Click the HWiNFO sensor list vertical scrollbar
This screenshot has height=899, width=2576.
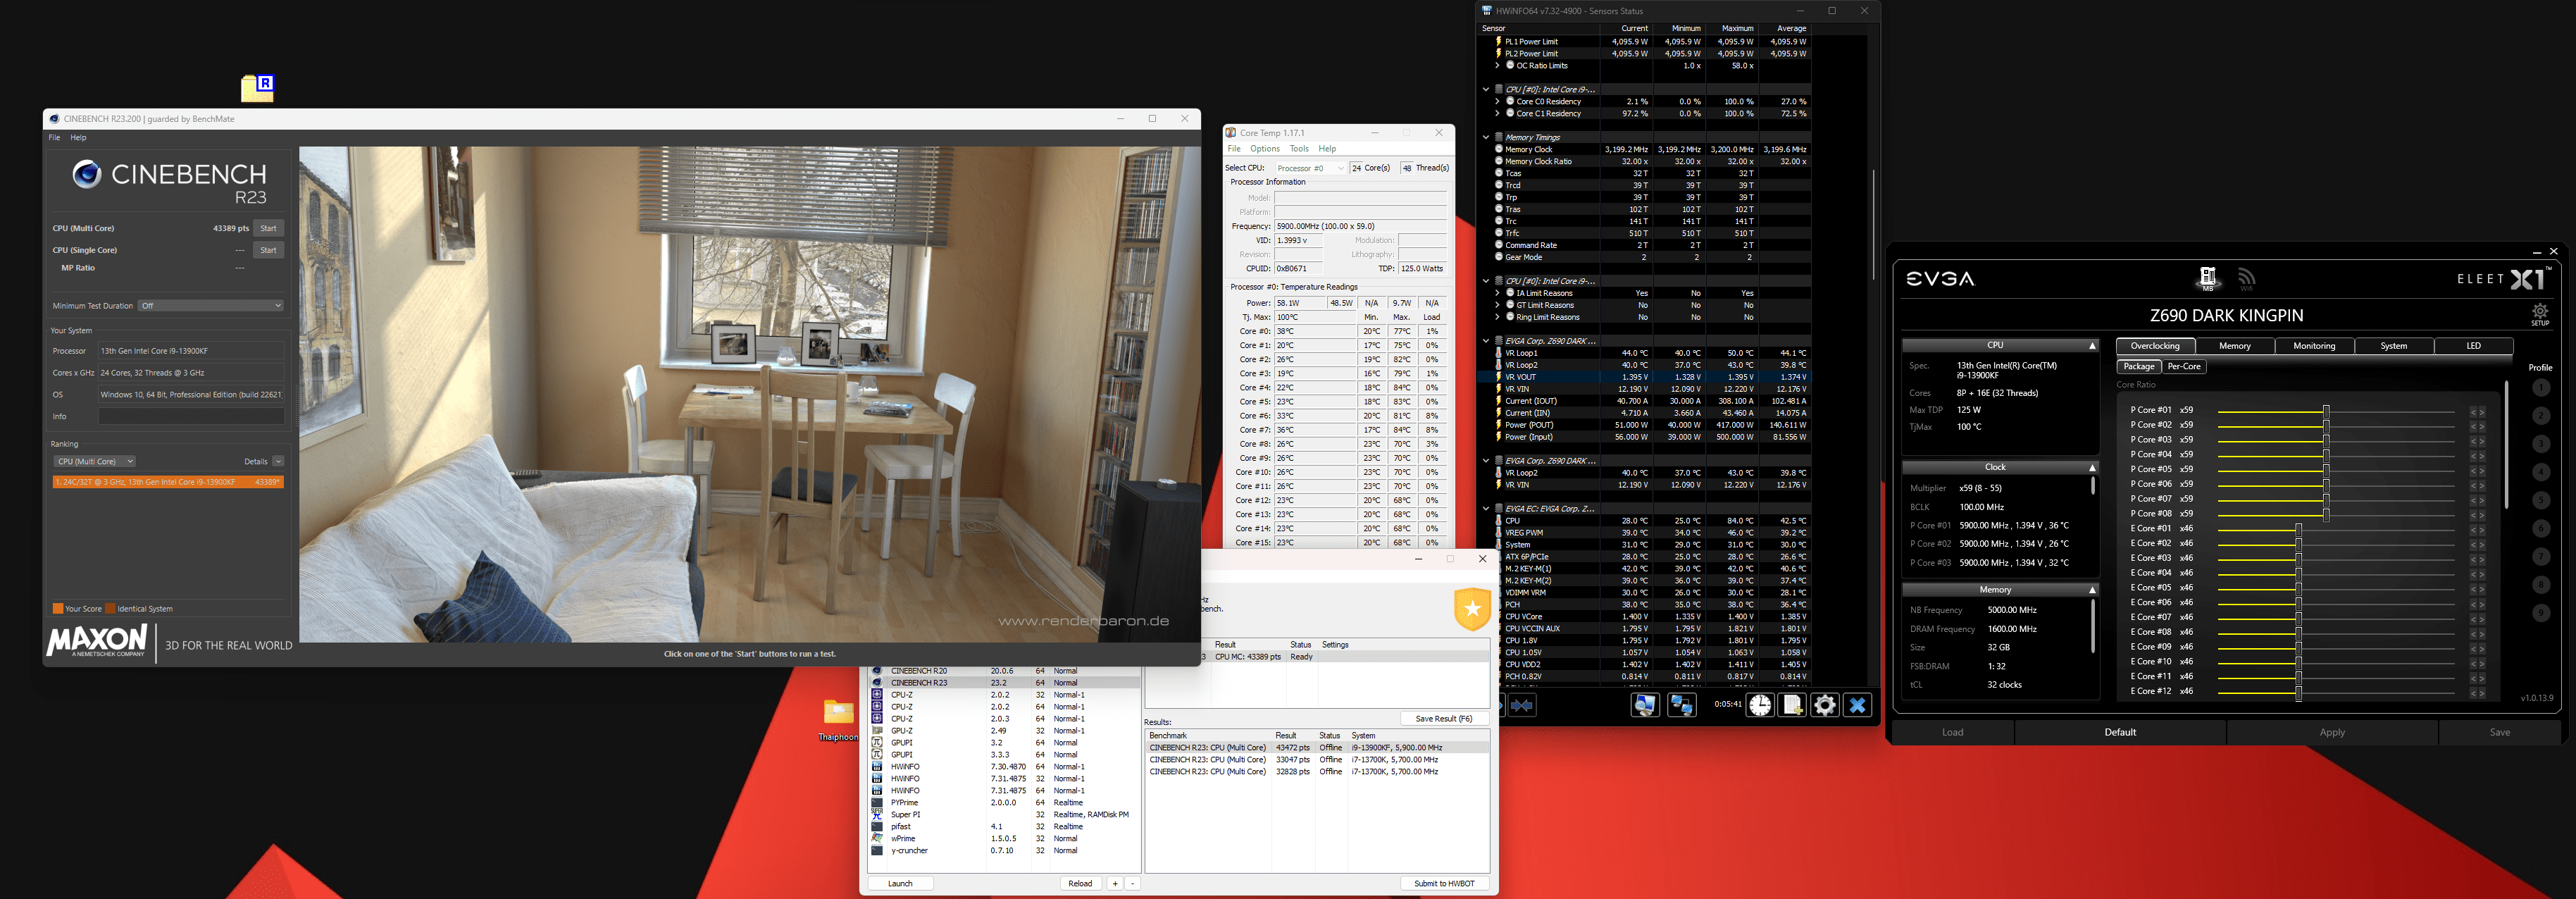pos(1873,225)
